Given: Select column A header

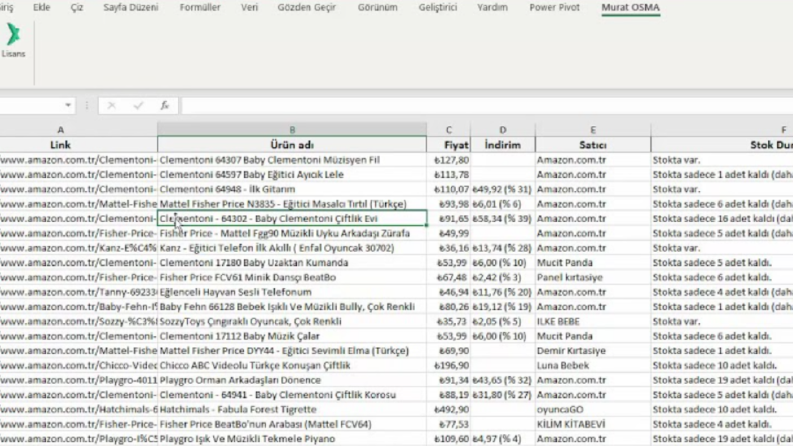Looking at the screenshot, I should click(60, 129).
